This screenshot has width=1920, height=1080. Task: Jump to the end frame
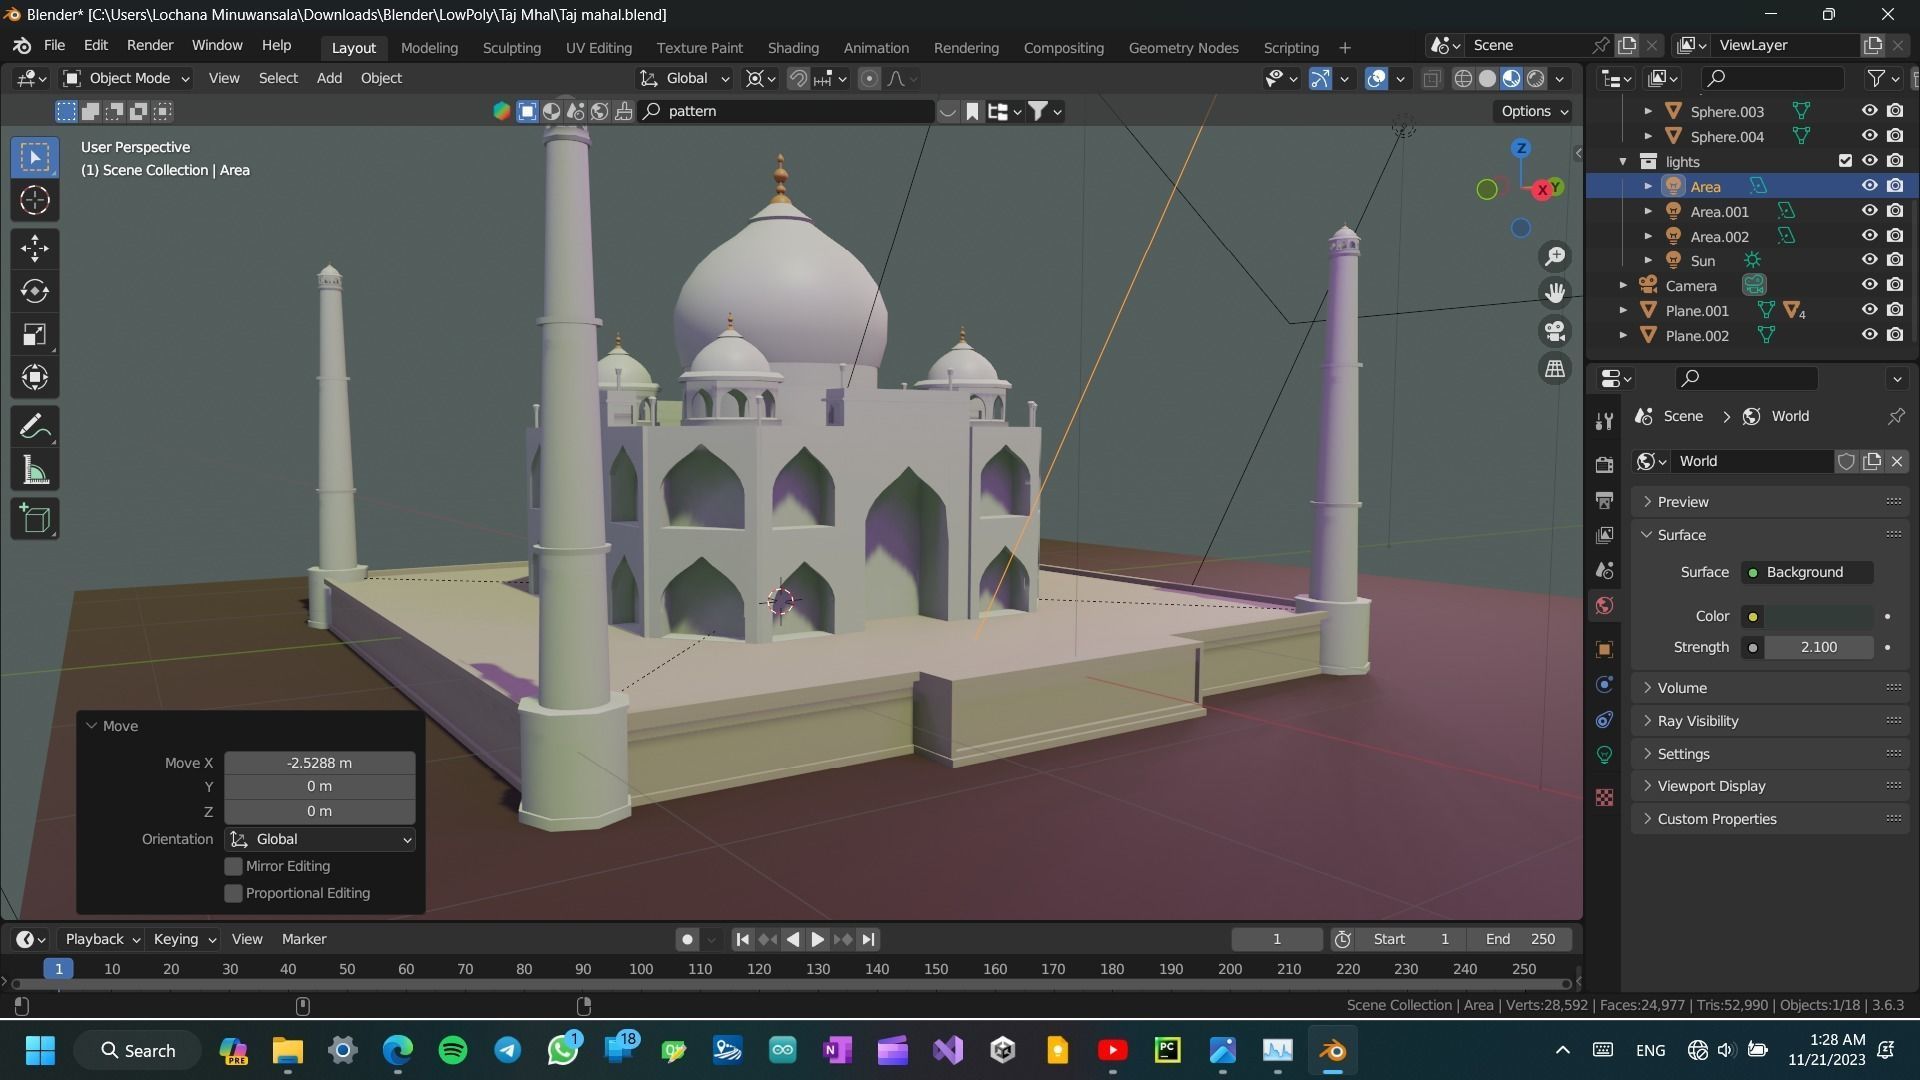[868, 939]
